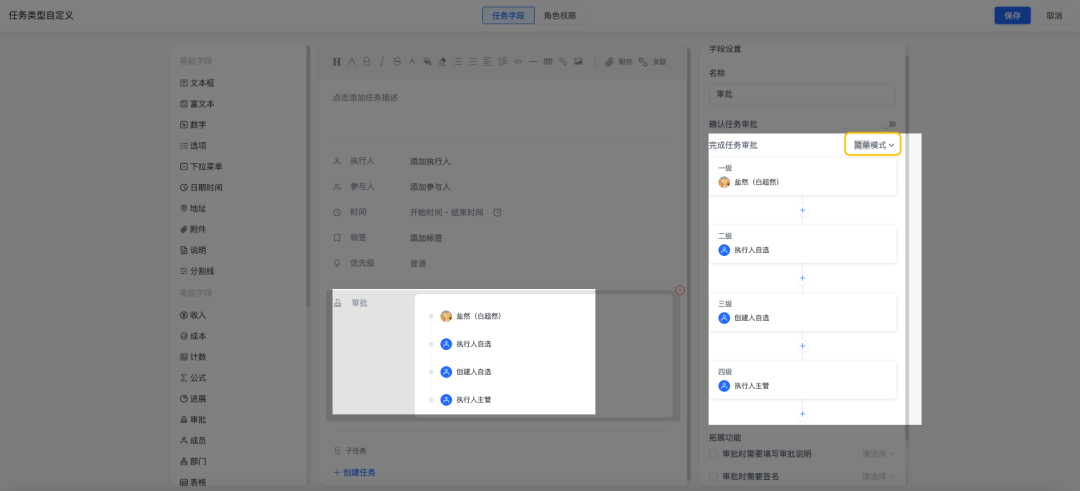Image resolution: width=1080 pixels, height=491 pixels.
Task: Click the 点击添加任务描述 description area
Action: coord(365,98)
